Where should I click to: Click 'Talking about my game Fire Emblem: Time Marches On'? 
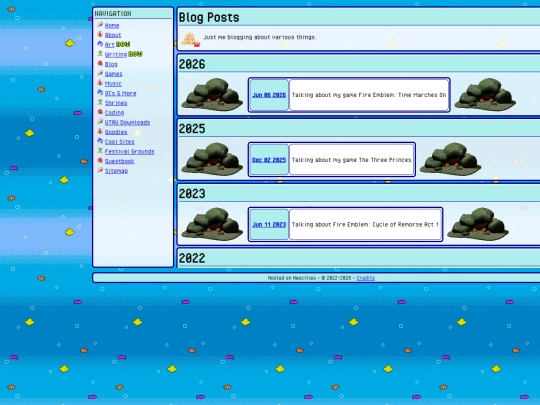369,95
